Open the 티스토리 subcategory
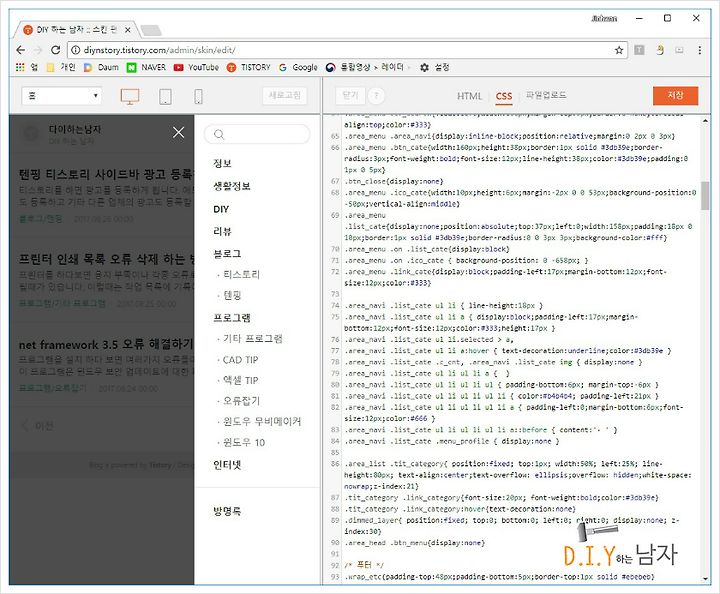 pos(241,275)
